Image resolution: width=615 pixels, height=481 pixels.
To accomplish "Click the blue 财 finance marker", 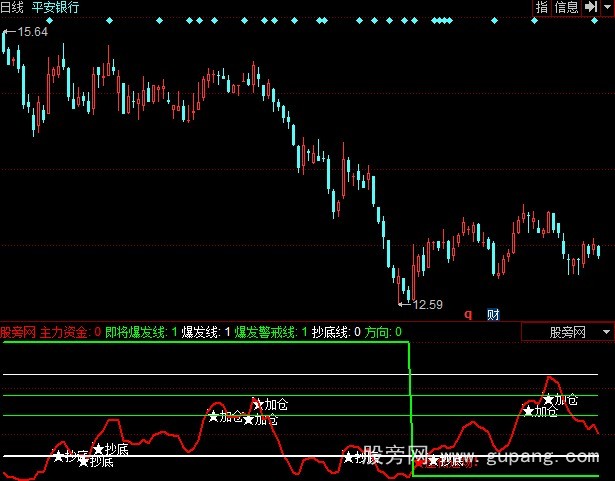I will [x=492, y=313].
